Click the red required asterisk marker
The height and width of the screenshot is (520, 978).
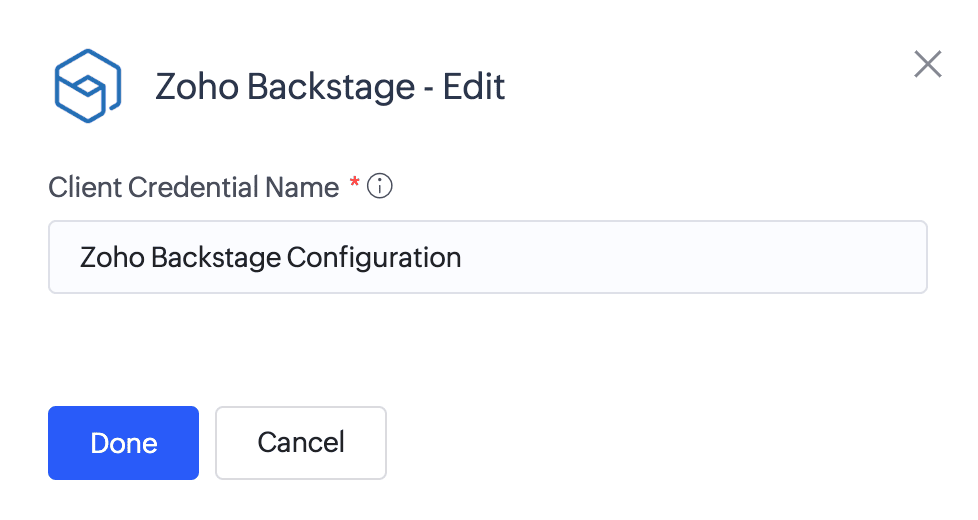354,184
